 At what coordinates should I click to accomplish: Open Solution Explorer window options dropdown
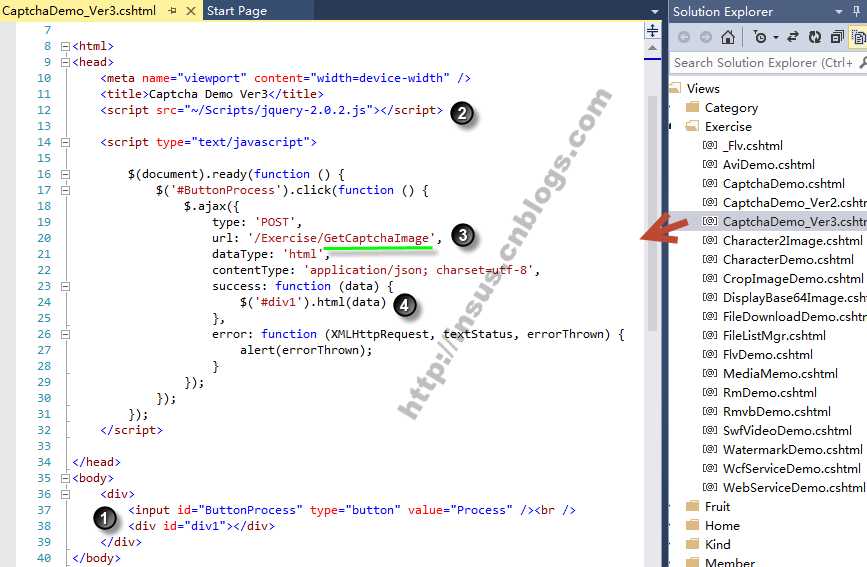(839, 12)
